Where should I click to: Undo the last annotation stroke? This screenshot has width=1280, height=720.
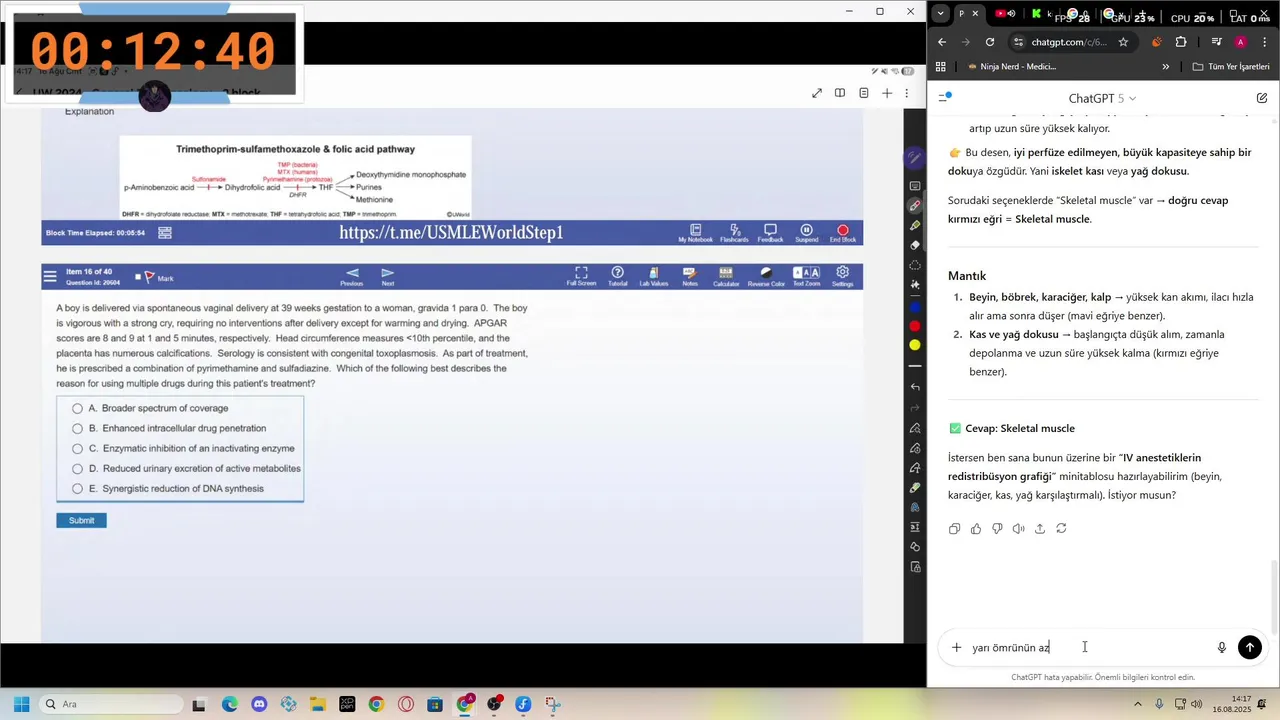click(915, 387)
